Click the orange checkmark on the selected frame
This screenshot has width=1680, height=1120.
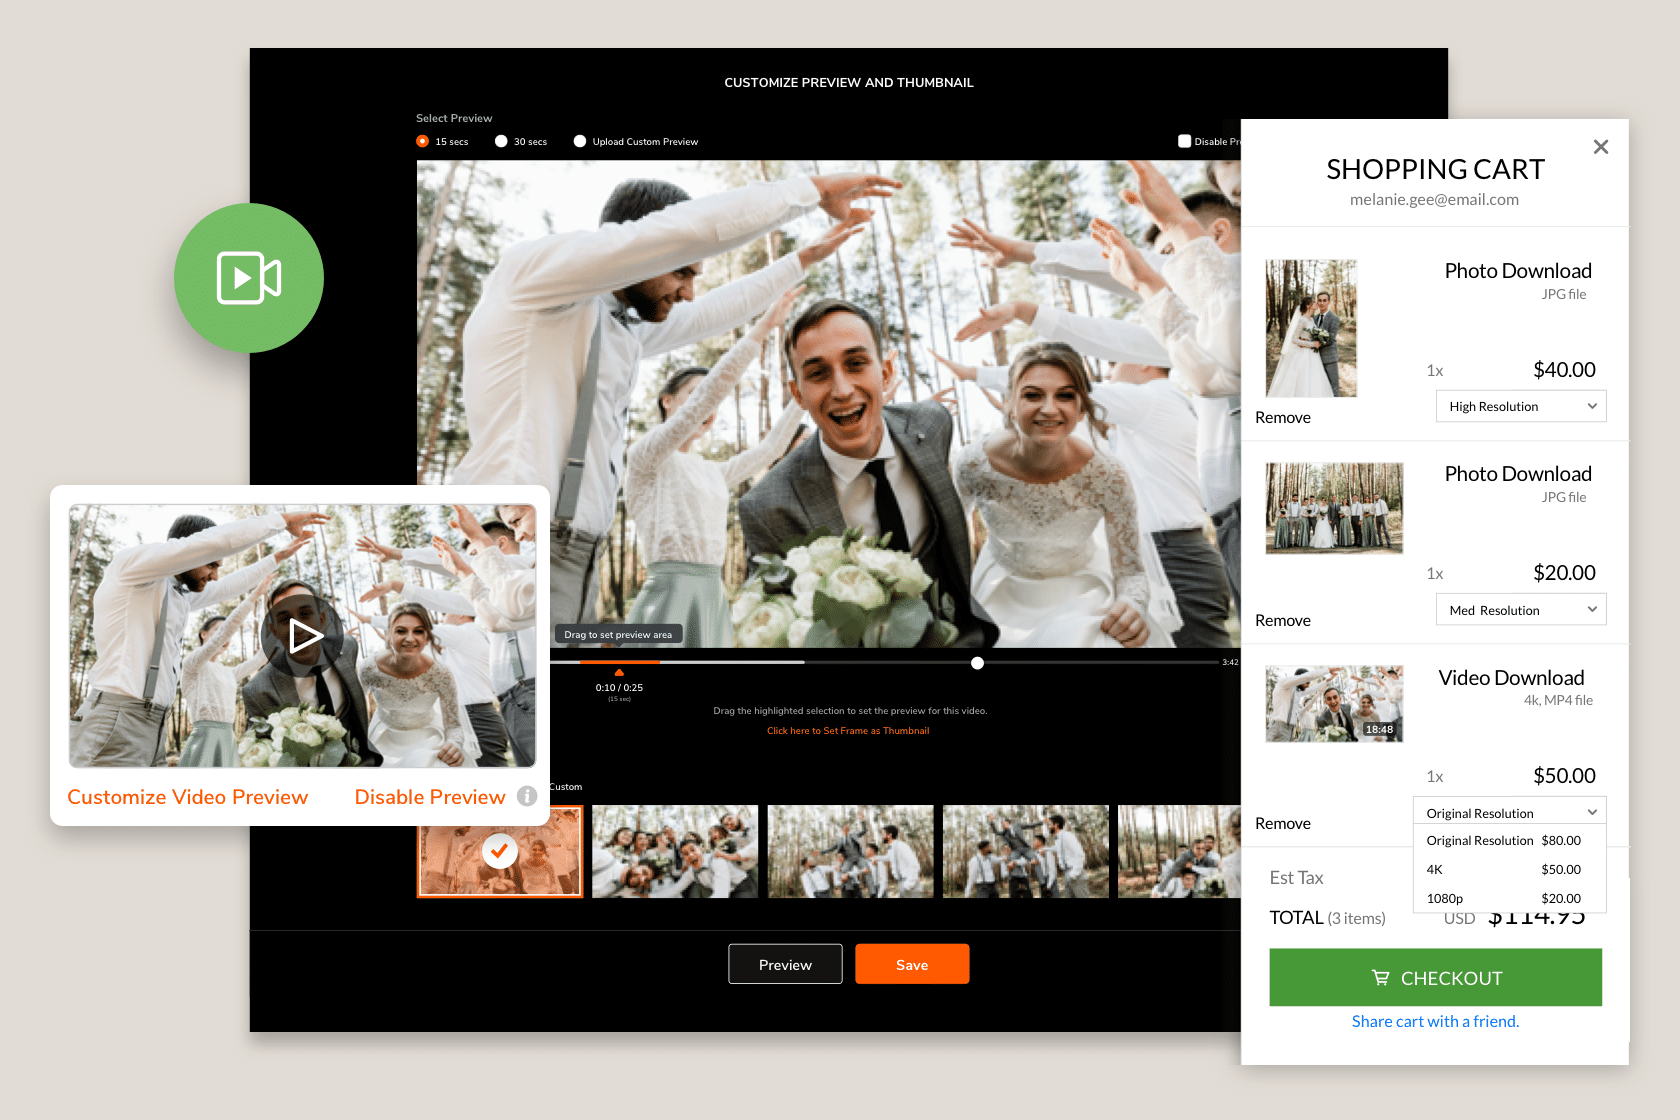point(500,852)
